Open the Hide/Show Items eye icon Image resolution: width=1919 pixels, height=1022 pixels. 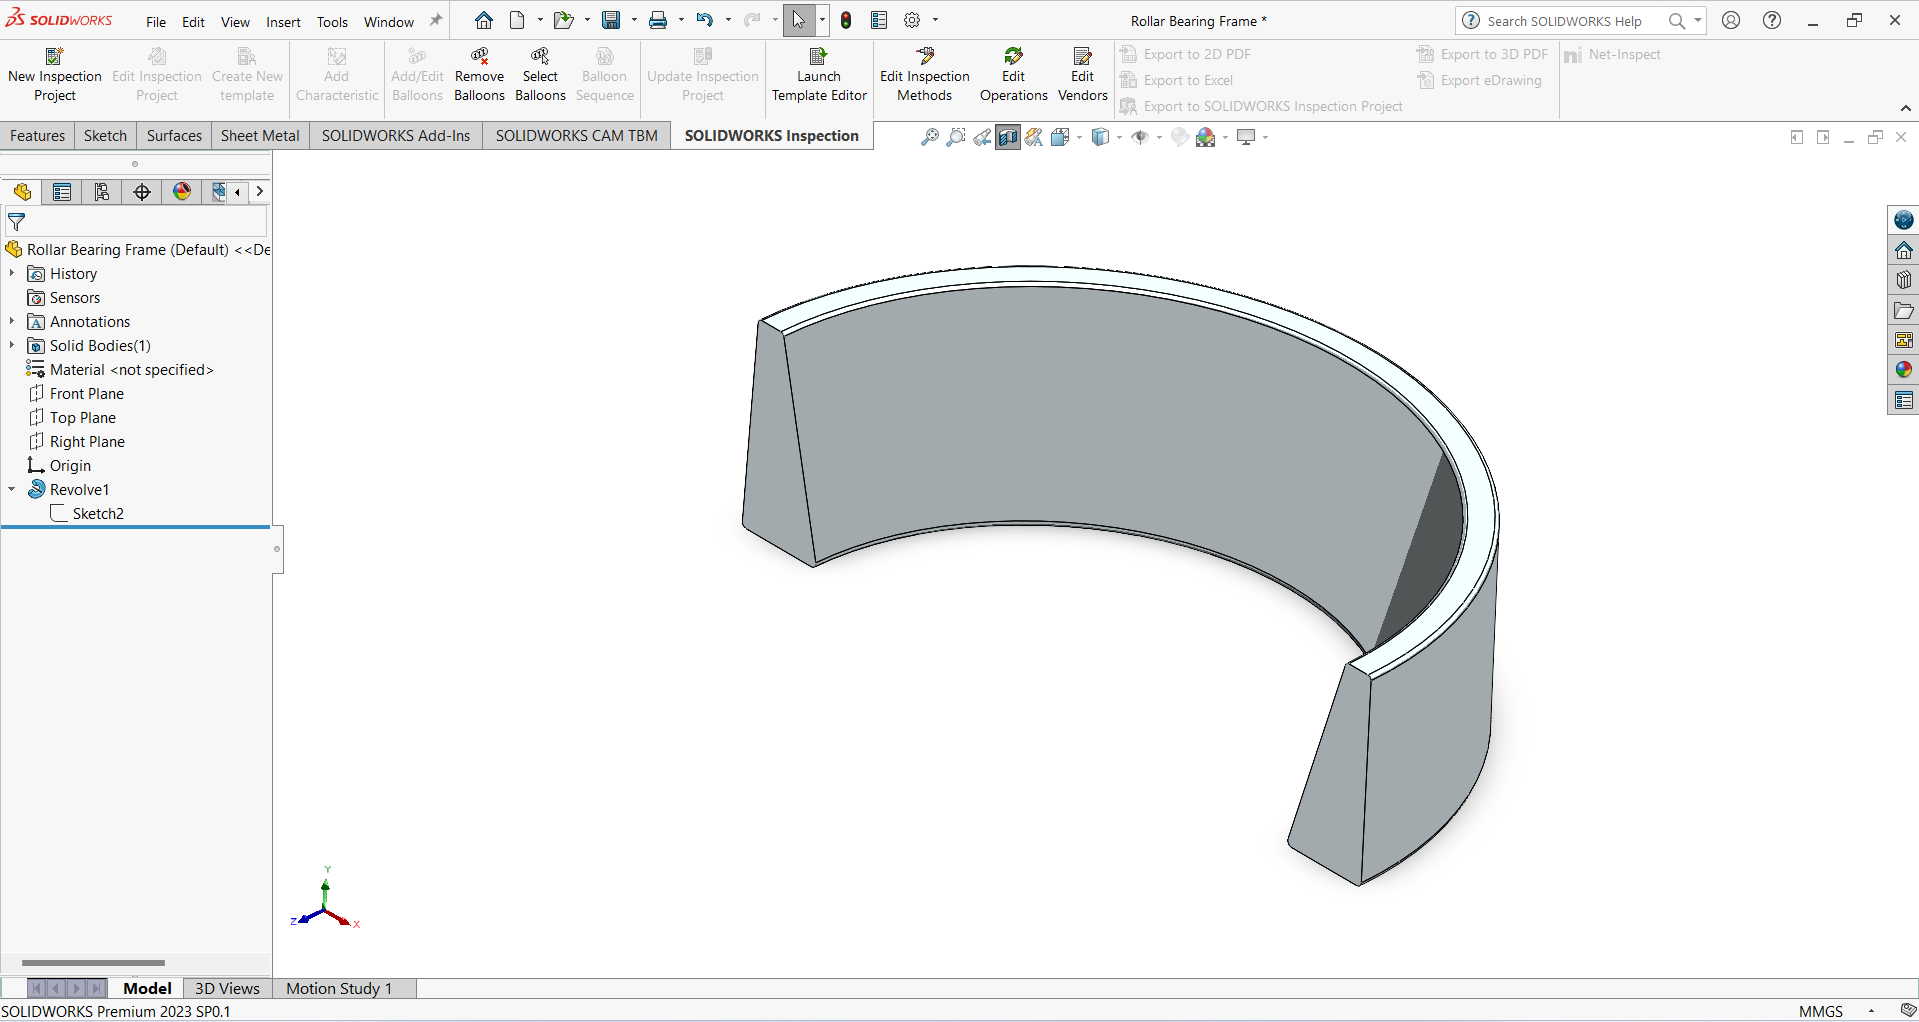point(1141,137)
